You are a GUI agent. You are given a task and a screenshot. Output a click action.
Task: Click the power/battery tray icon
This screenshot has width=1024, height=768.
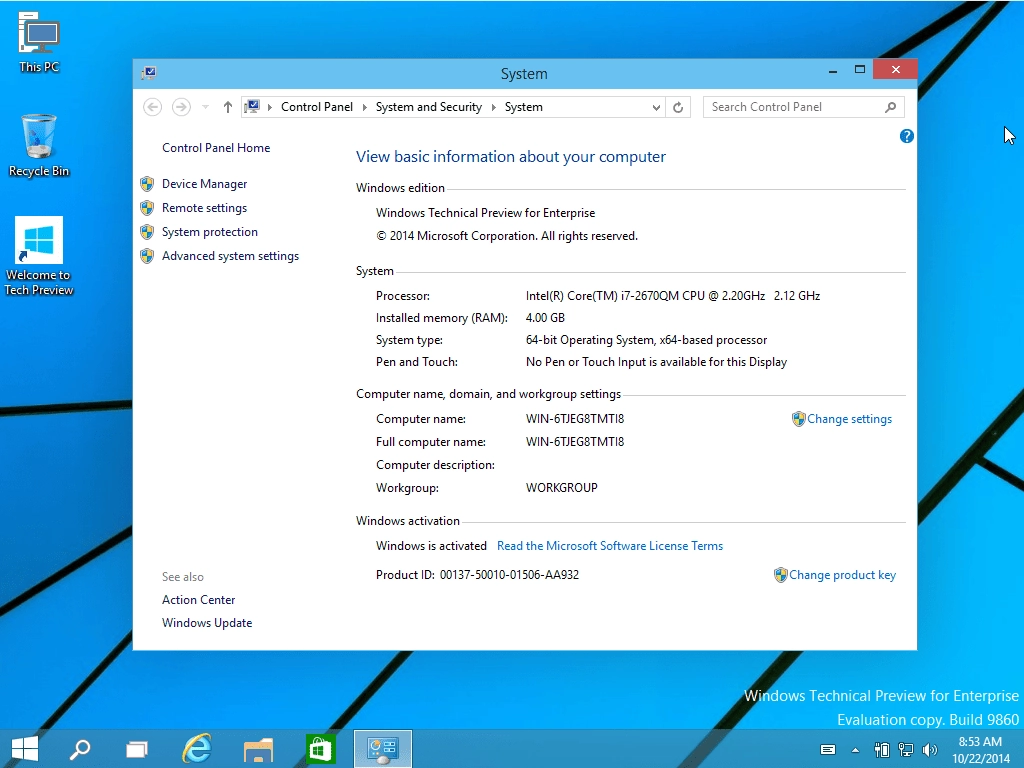[x=882, y=750]
